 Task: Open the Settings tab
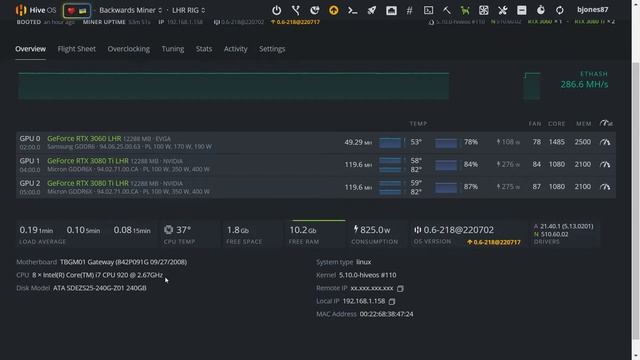coord(272,49)
